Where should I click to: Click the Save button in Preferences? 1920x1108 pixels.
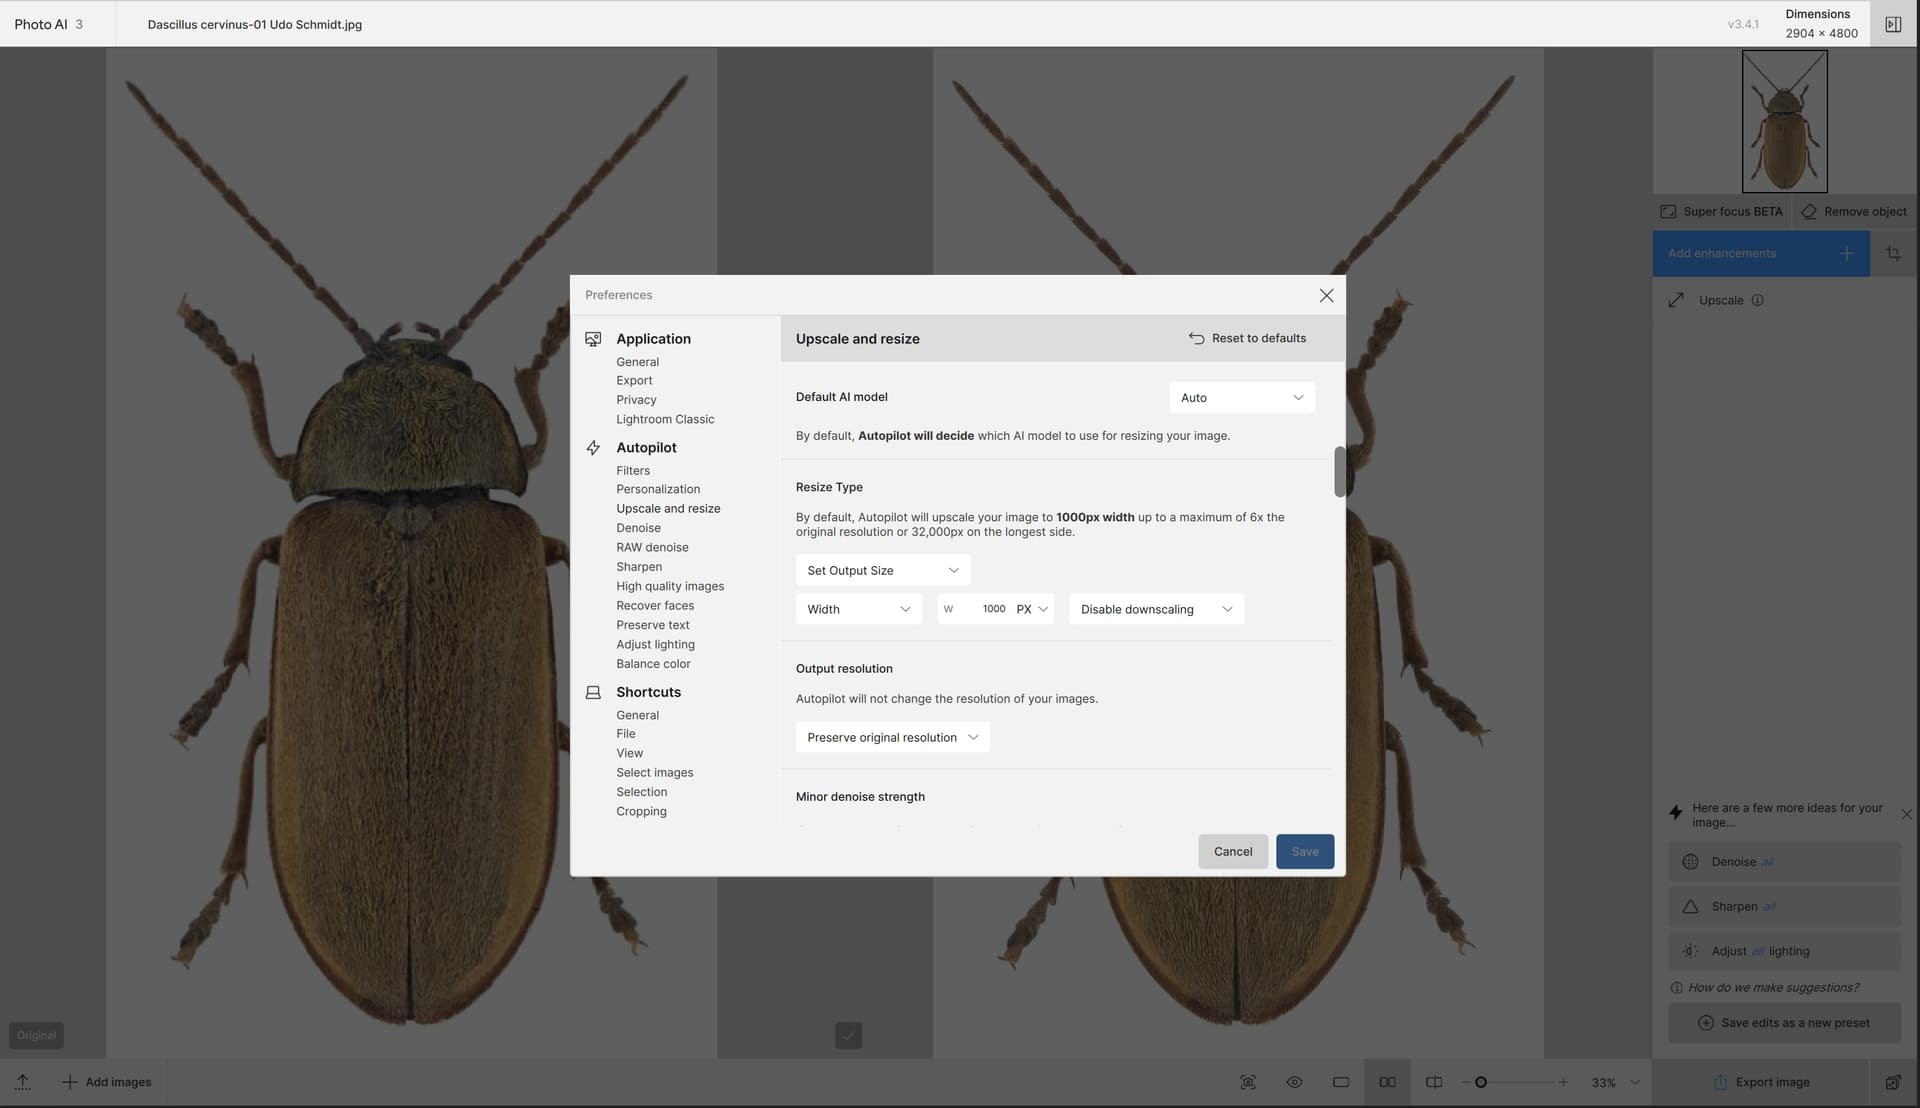point(1304,852)
